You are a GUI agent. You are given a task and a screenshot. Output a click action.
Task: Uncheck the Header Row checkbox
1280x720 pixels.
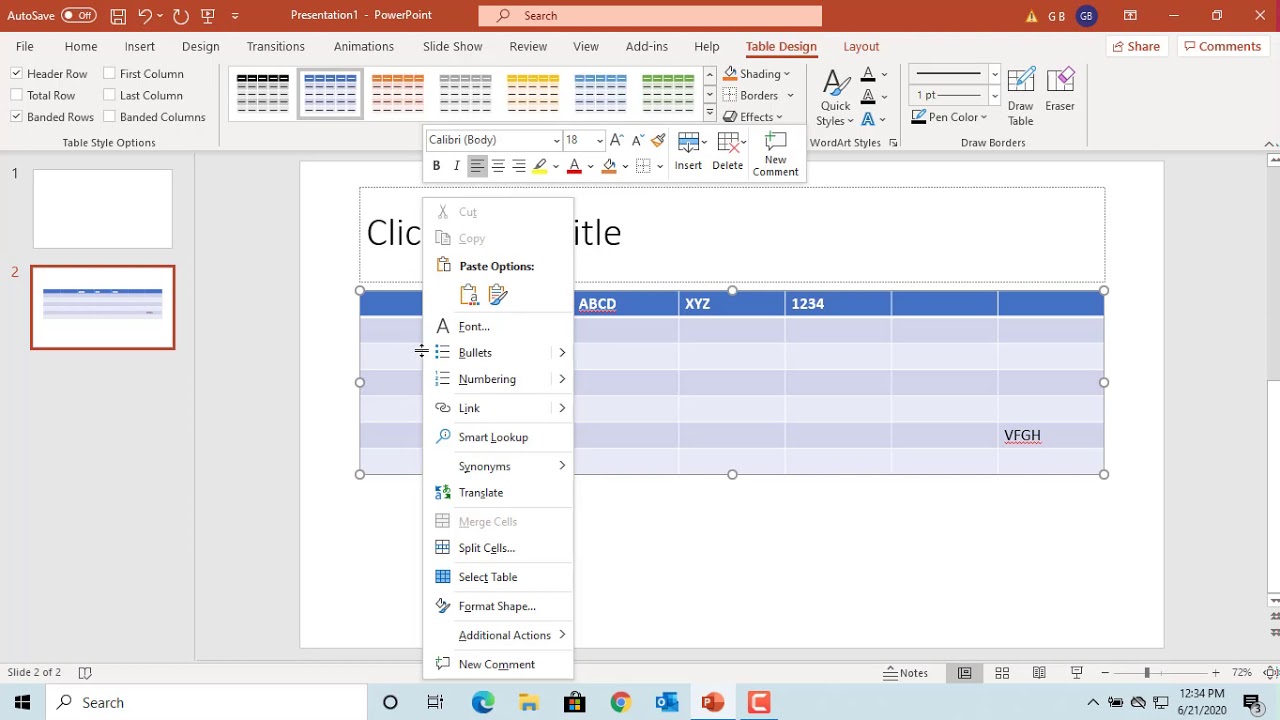tap(17, 73)
